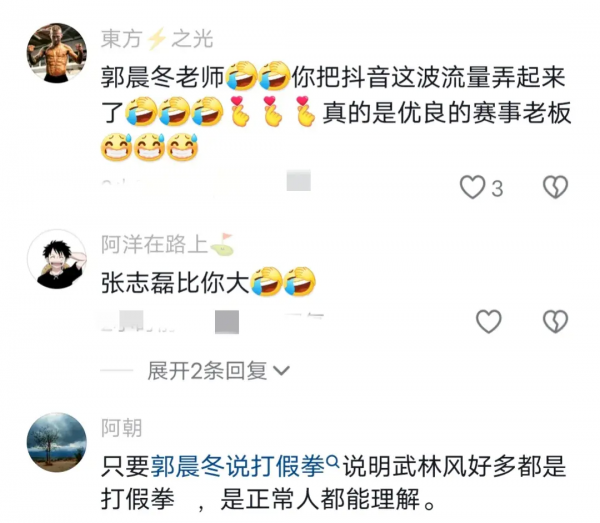Like 阿洋在路上's comment with heart icon
Image resolution: width=600 pixels, height=523 pixels.
489,321
